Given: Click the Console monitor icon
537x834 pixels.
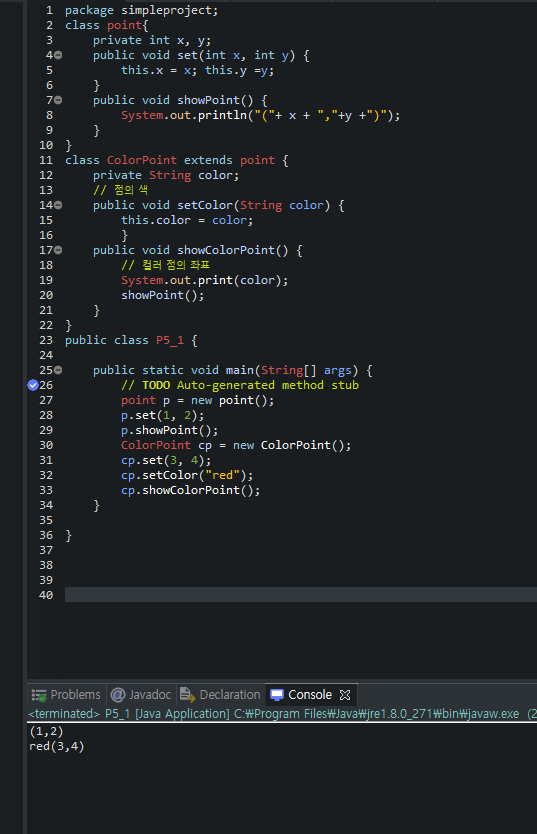Looking at the screenshot, I should 277,695.
